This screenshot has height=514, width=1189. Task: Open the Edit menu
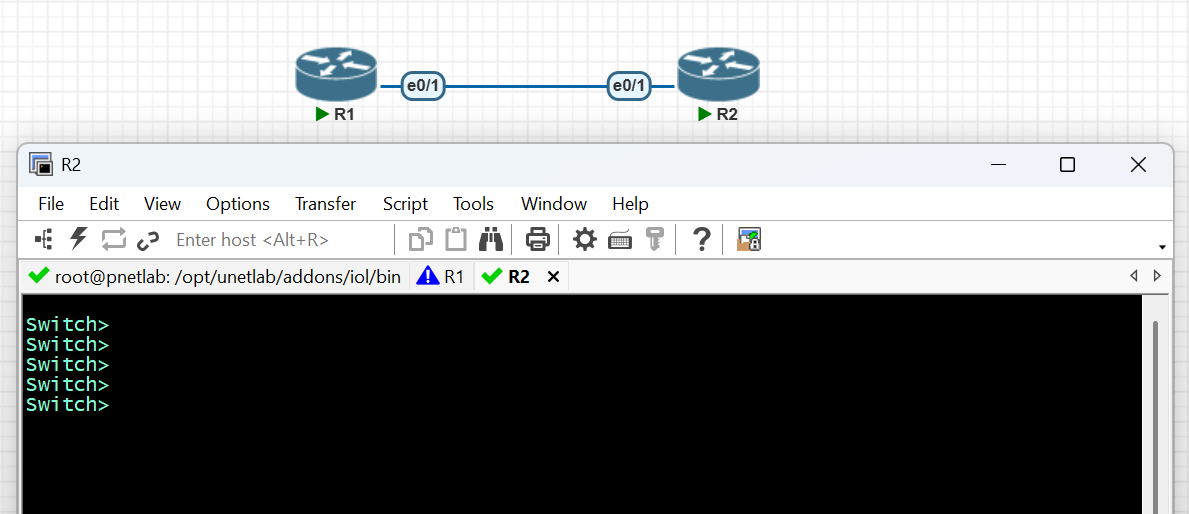point(104,204)
